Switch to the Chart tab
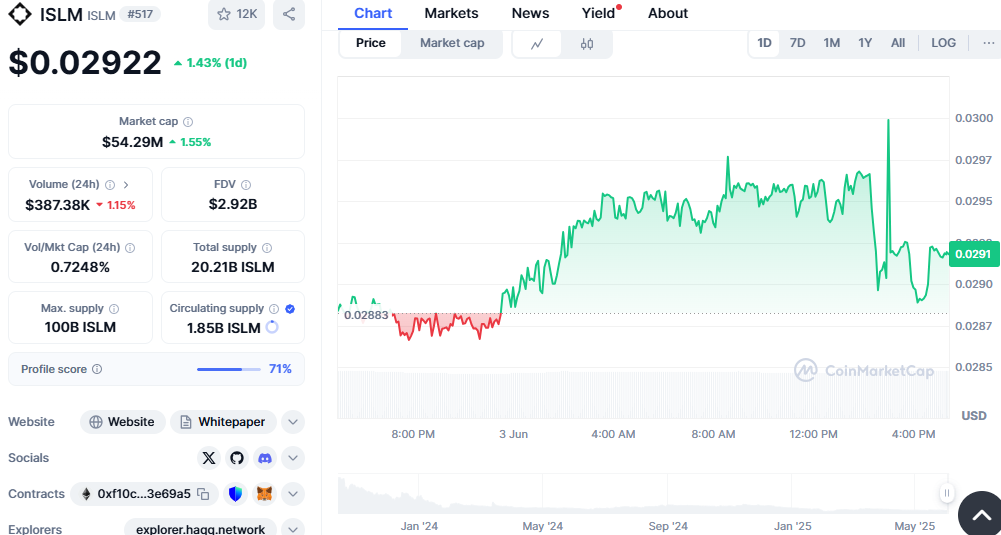The image size is (1001, 535). coord(373,13)
